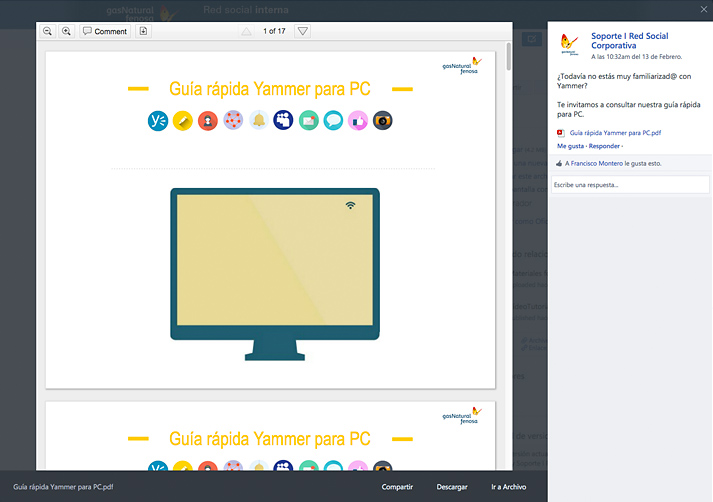Click Descargar in bottom bar
The height and width of the screenshot is (502, 713).
point(452,487)
